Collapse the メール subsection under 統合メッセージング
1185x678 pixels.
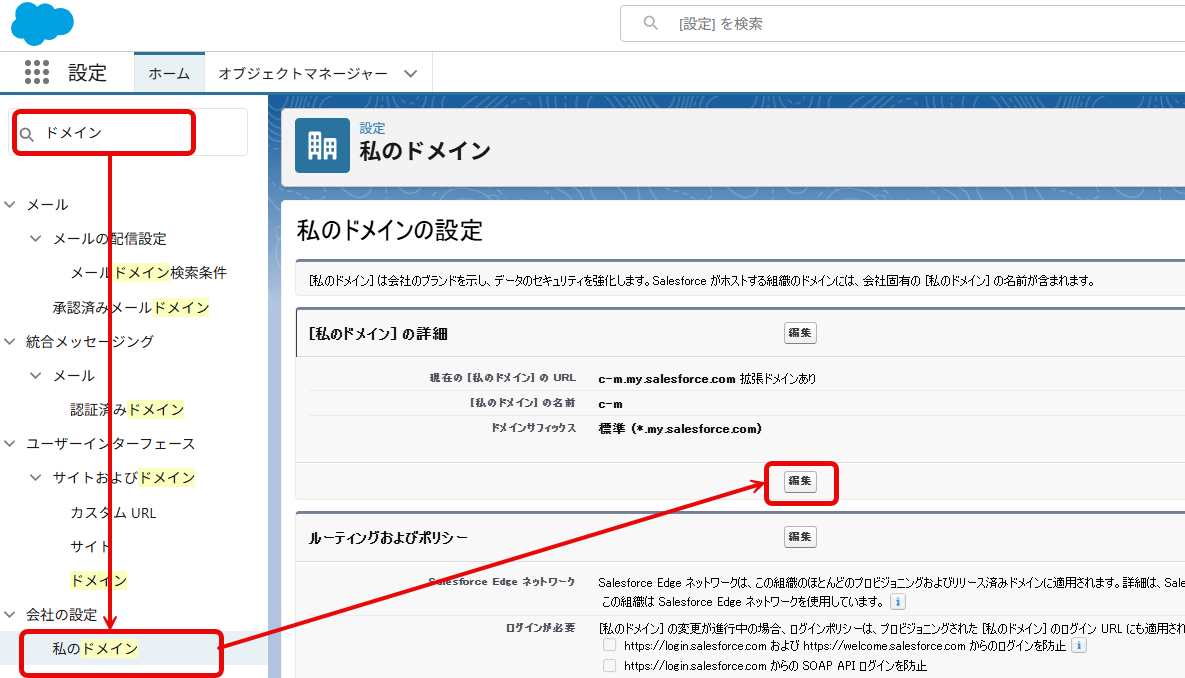click(x=36, y=375)
